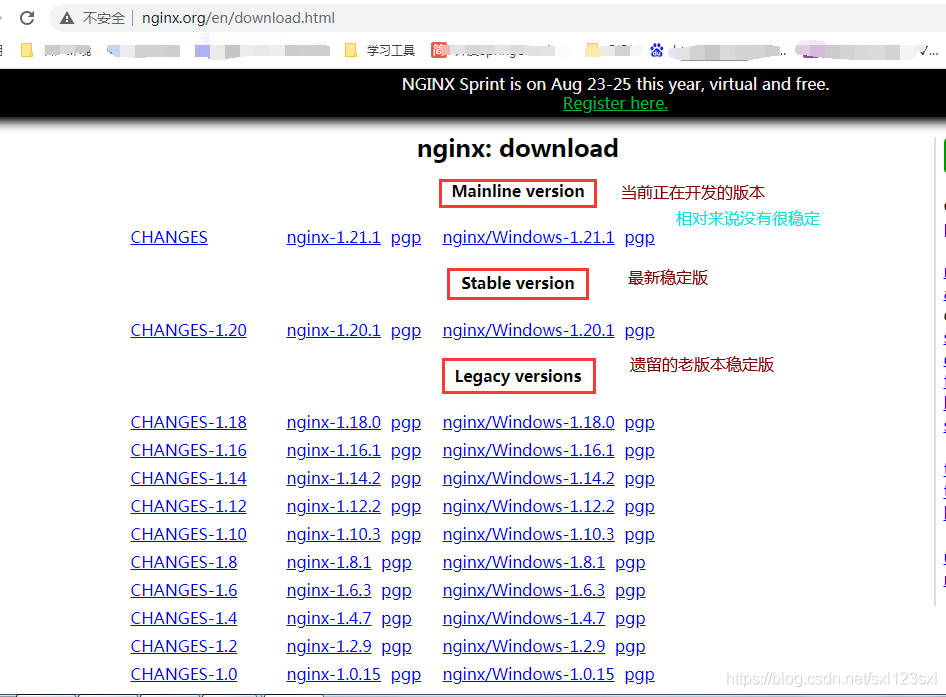Image resolution: width=946 pixels, height=697 pixels.
Task: Open the paw-print Baidu bookmark icon
Action: tap(656, 51)
